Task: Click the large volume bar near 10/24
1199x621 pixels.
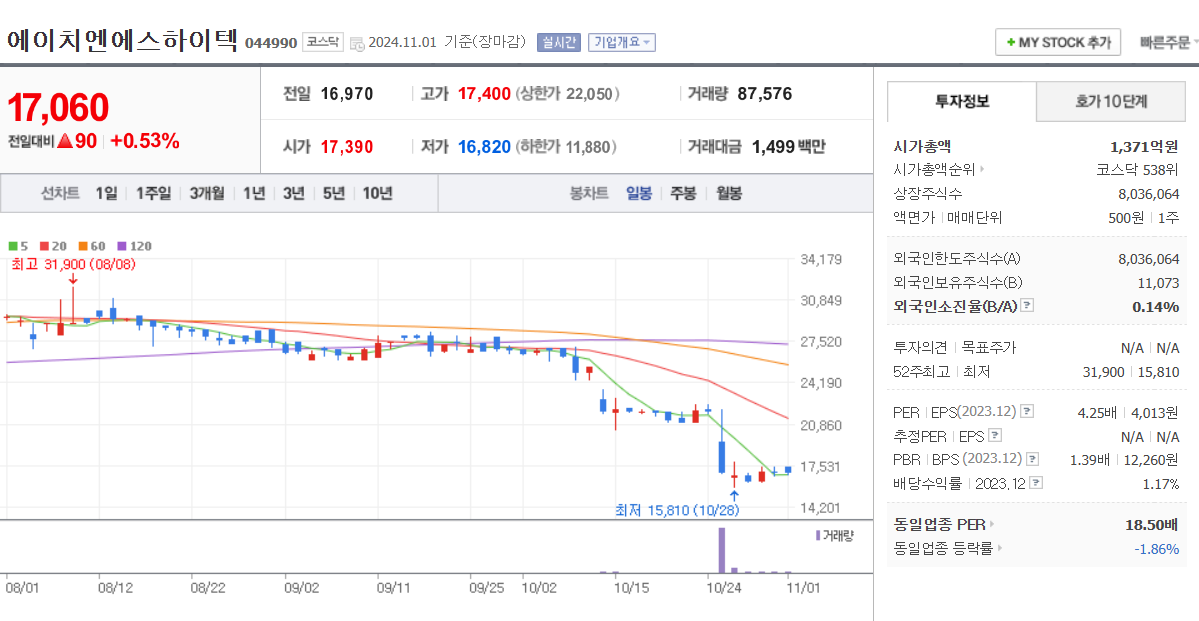Action: click(721, 550)
